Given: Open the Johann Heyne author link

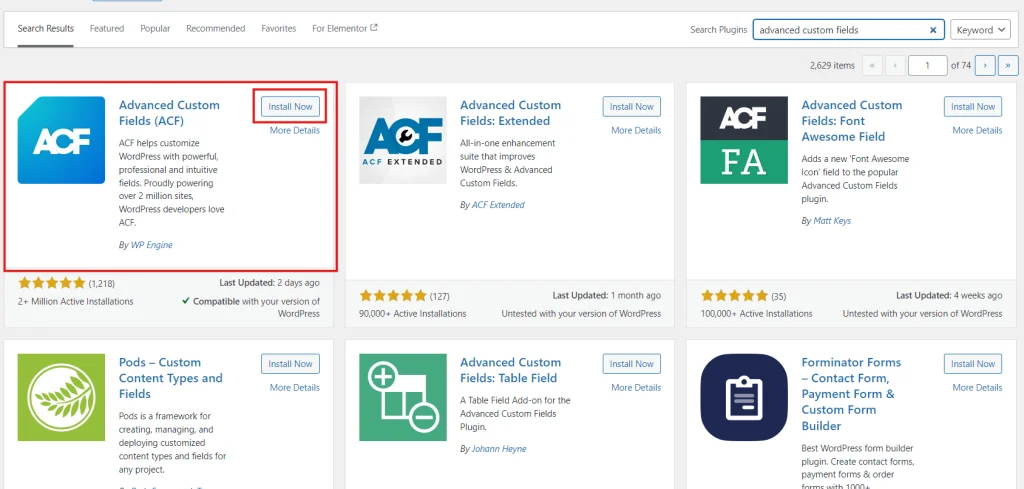Looking at the screenshot, I should [x=499, y=449].
